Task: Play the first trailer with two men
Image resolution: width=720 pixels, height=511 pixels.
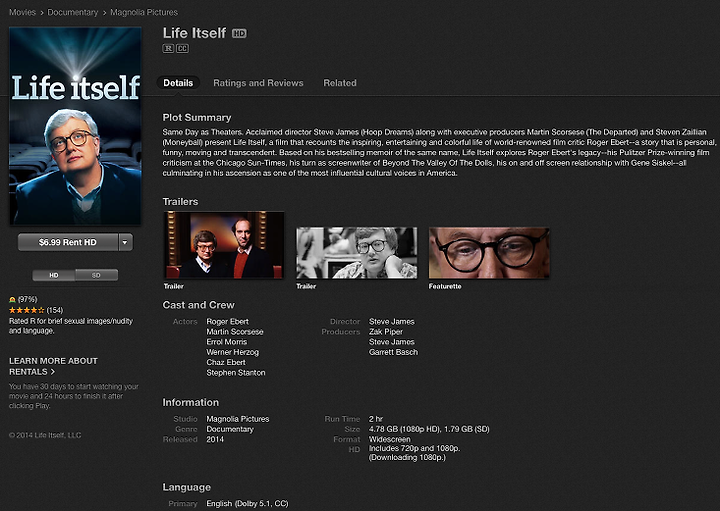Action: pyautogui.click(x=224, y=245)
